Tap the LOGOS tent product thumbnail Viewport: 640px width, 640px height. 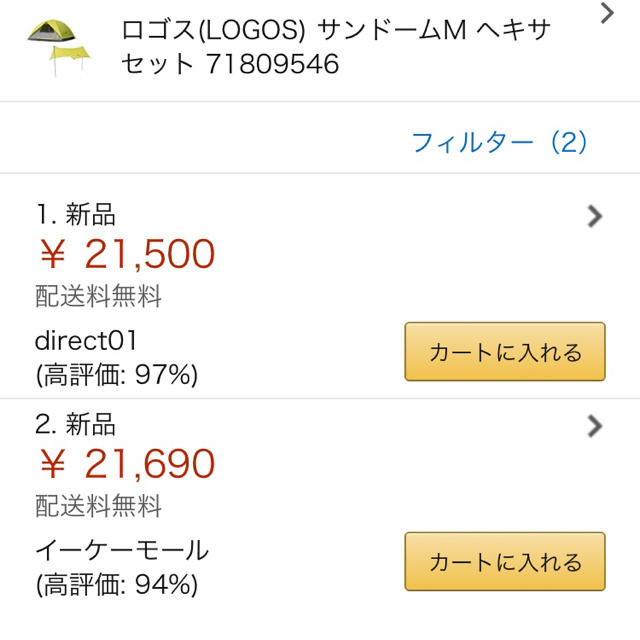pos(58,47)
